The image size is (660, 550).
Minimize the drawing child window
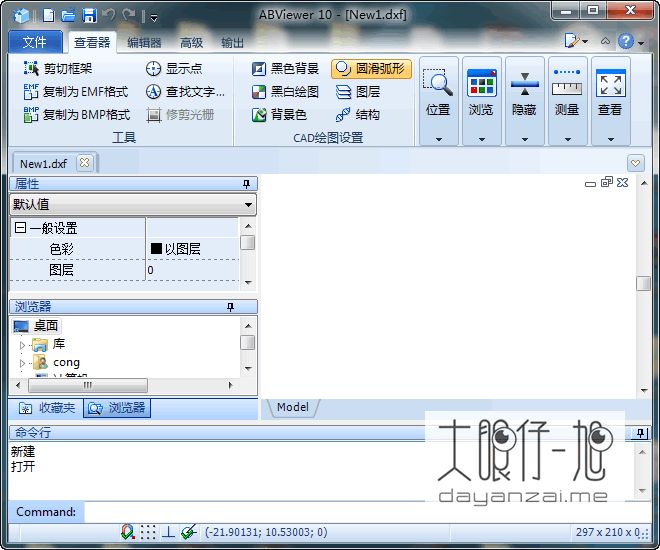point(591,183)
